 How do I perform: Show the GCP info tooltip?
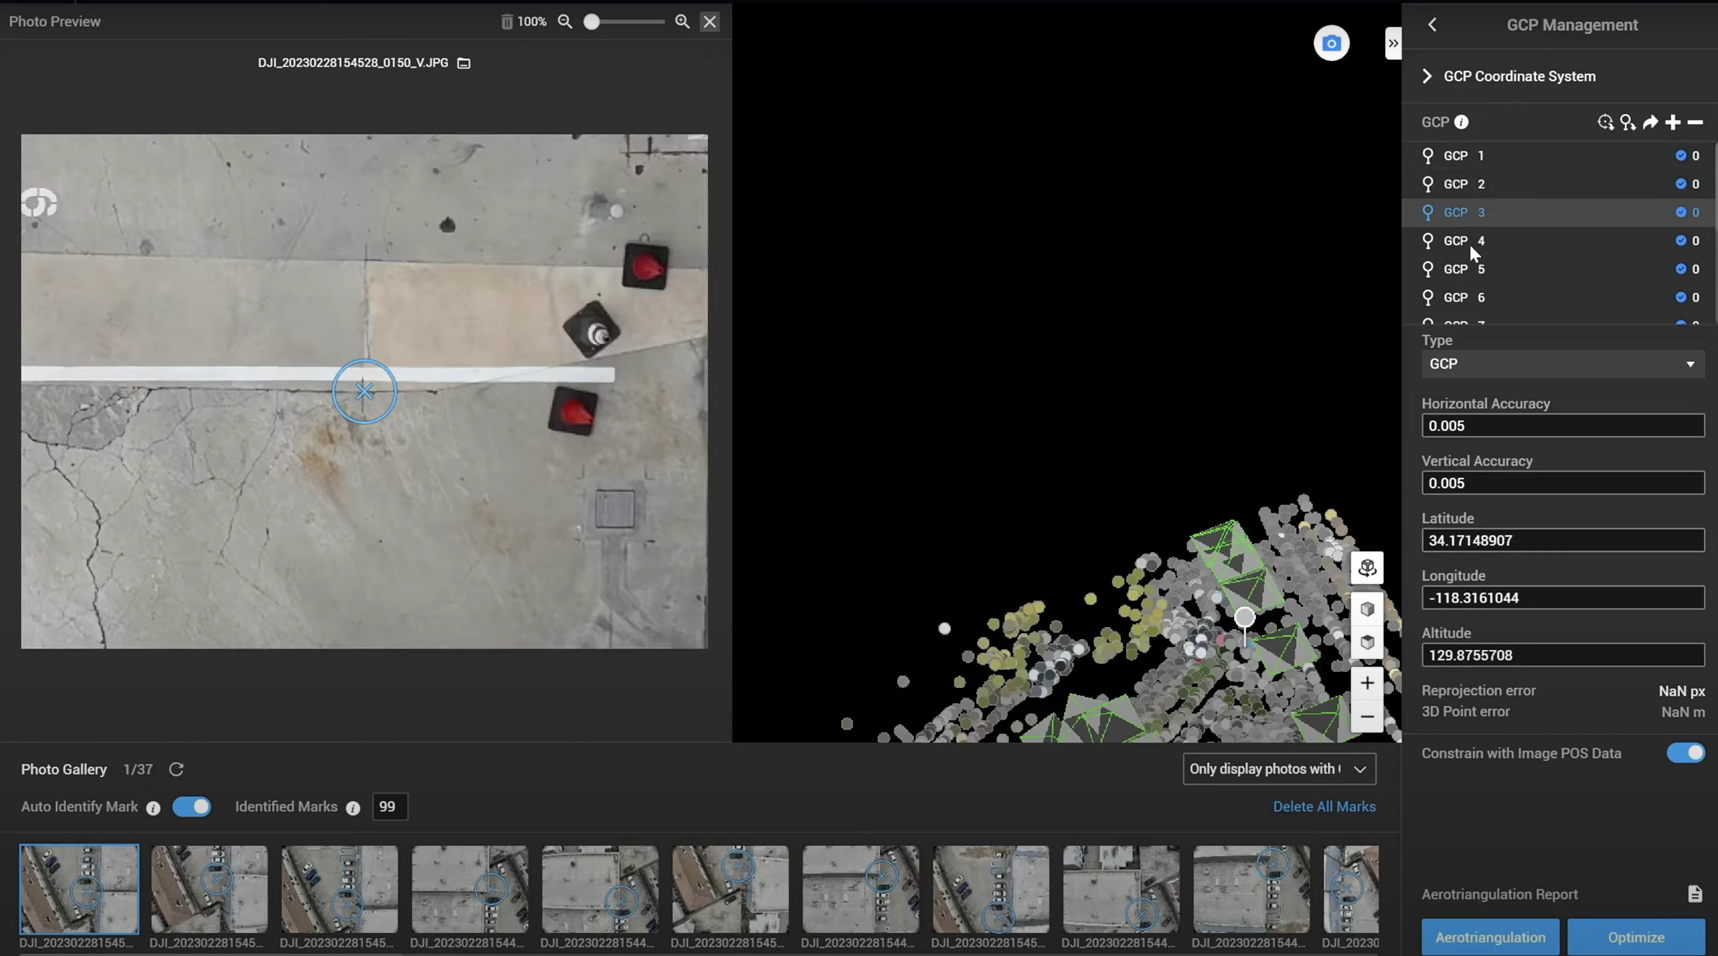click(x=1462, y=122)
